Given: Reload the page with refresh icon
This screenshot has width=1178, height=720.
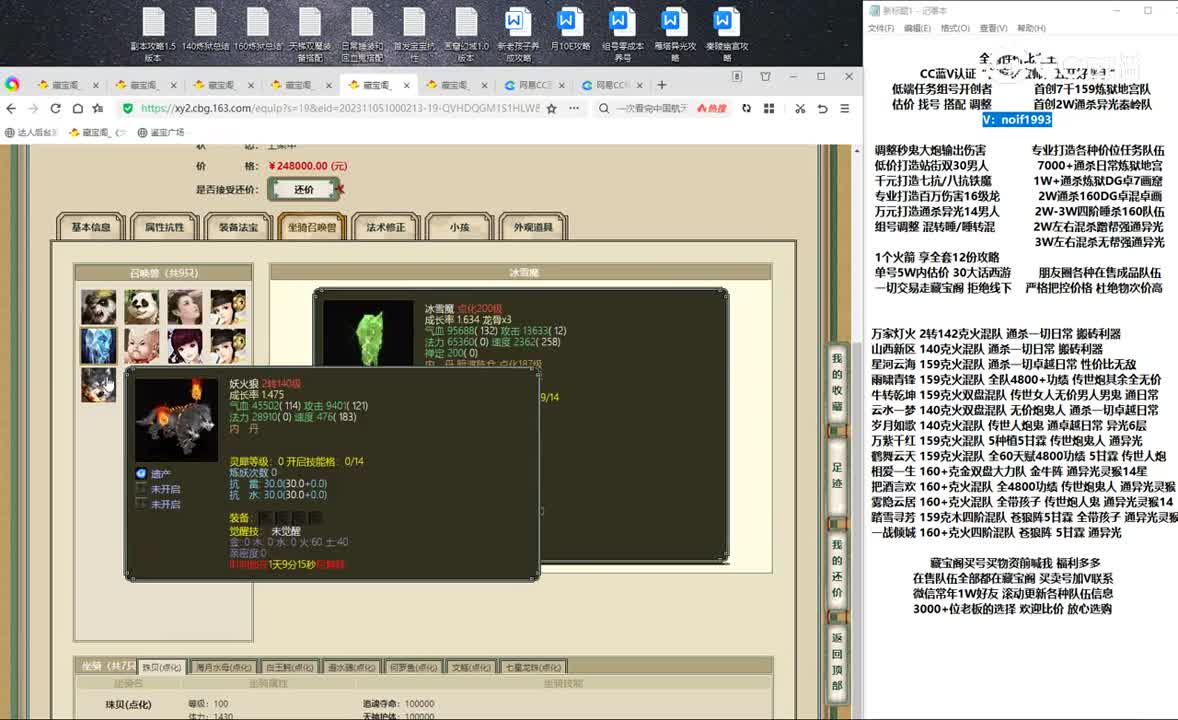Looking at the screenshot, I should coord(55,108).
